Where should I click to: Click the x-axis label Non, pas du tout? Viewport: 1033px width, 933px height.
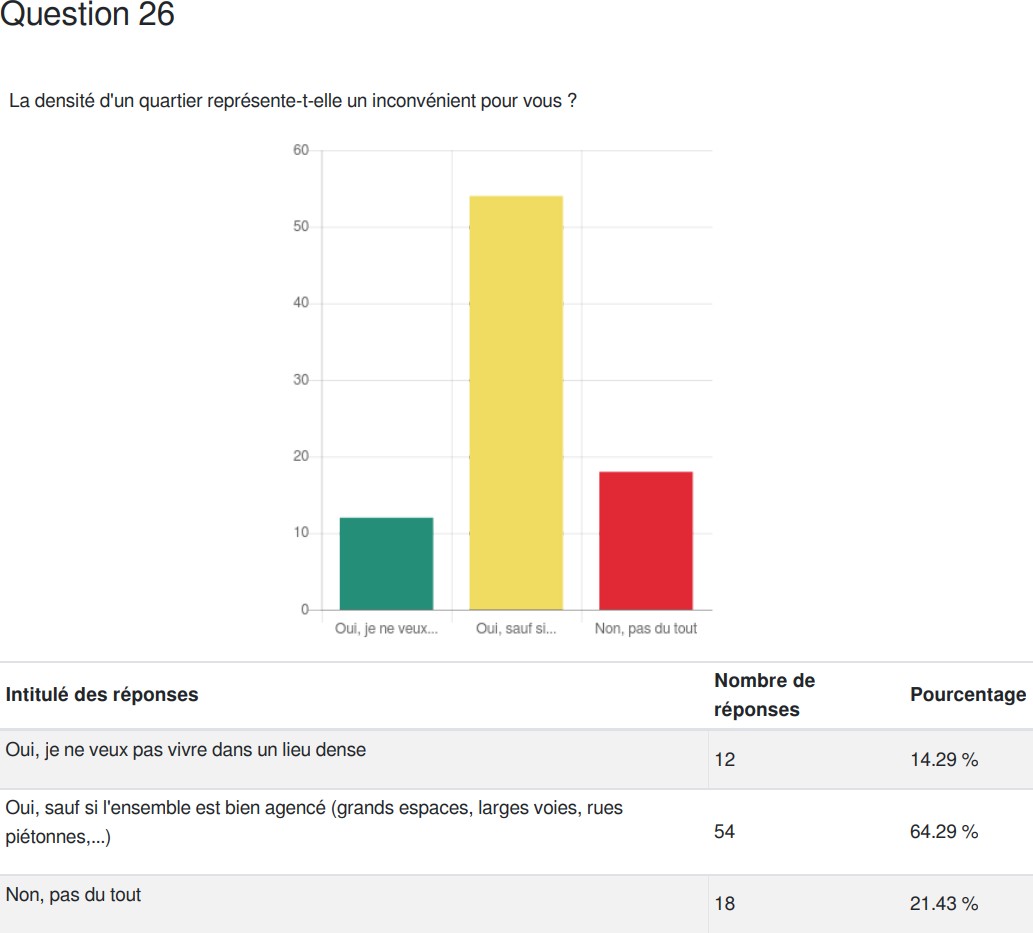(646, 629)
